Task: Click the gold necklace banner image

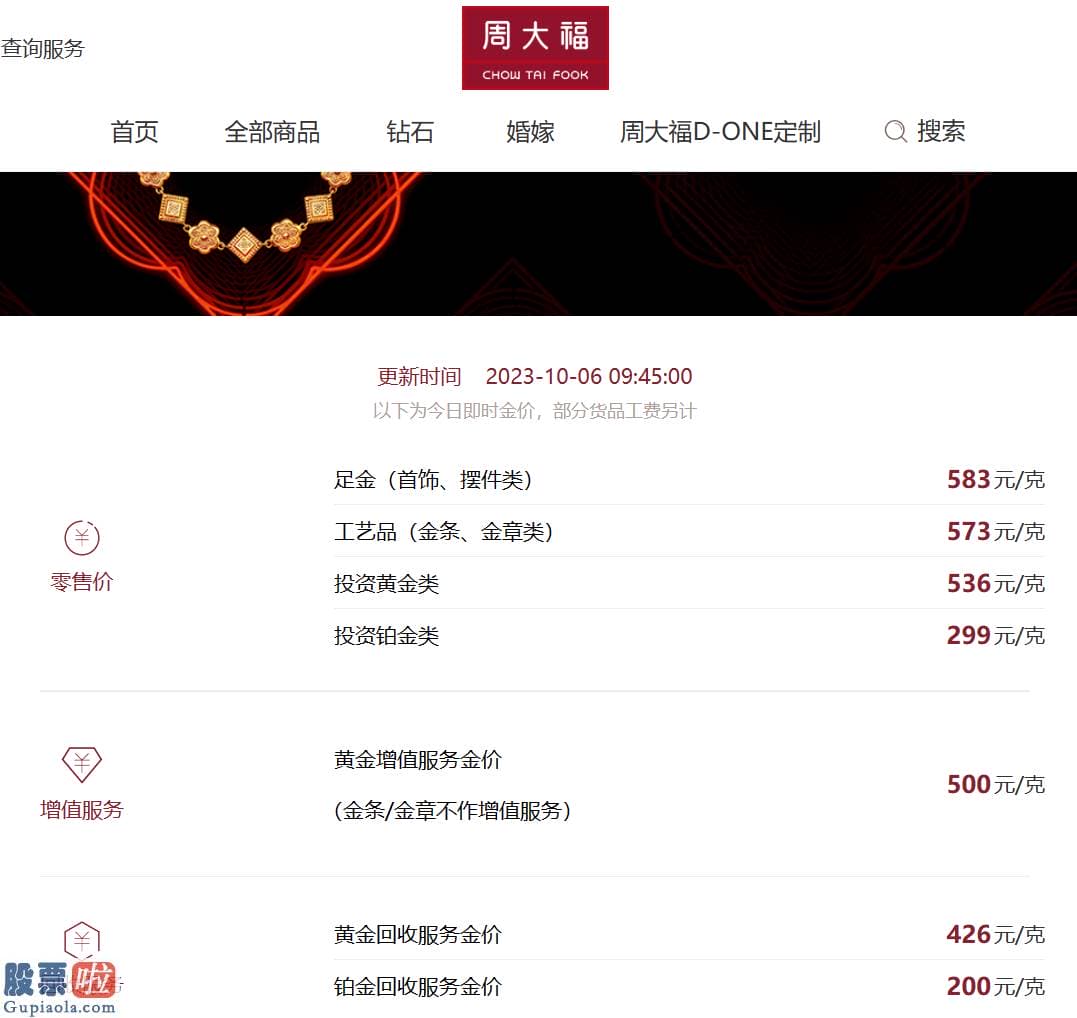Action: (538, 244)
